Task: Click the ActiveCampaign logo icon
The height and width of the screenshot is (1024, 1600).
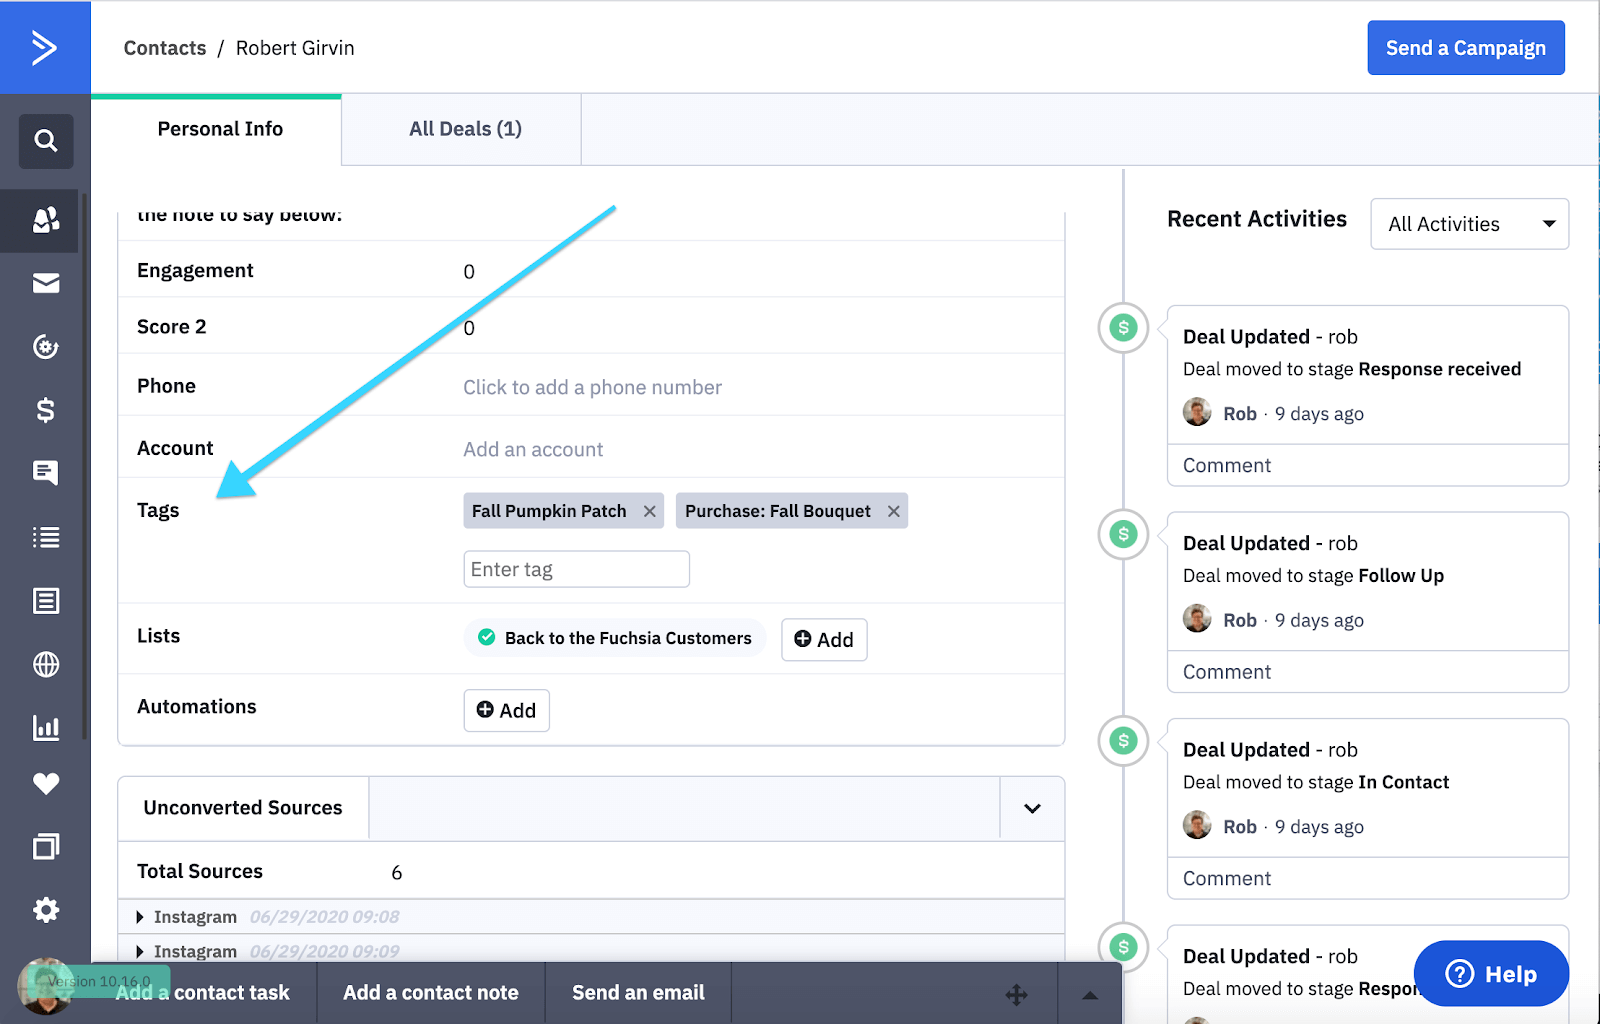Action: (44, 47)
